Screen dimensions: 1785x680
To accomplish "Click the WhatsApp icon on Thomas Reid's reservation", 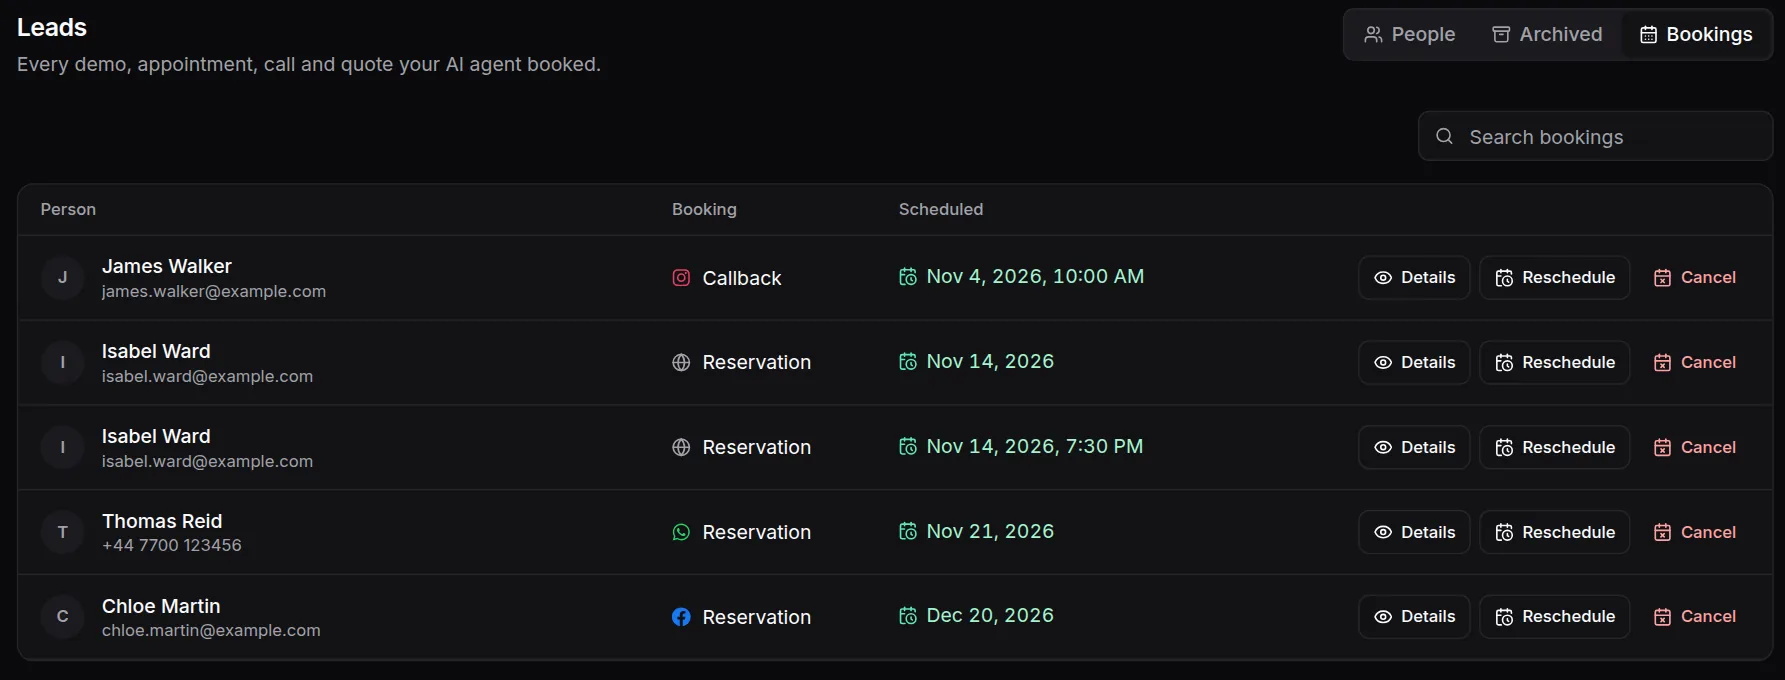I will [681, 532].
